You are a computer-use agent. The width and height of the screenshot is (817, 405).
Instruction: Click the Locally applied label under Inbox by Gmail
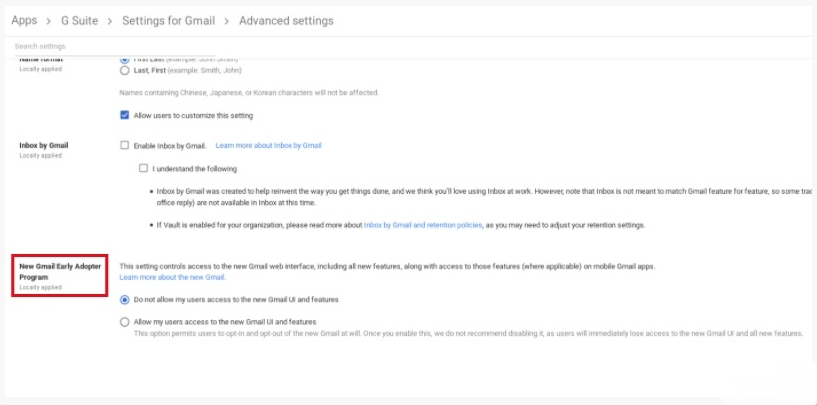40,156
